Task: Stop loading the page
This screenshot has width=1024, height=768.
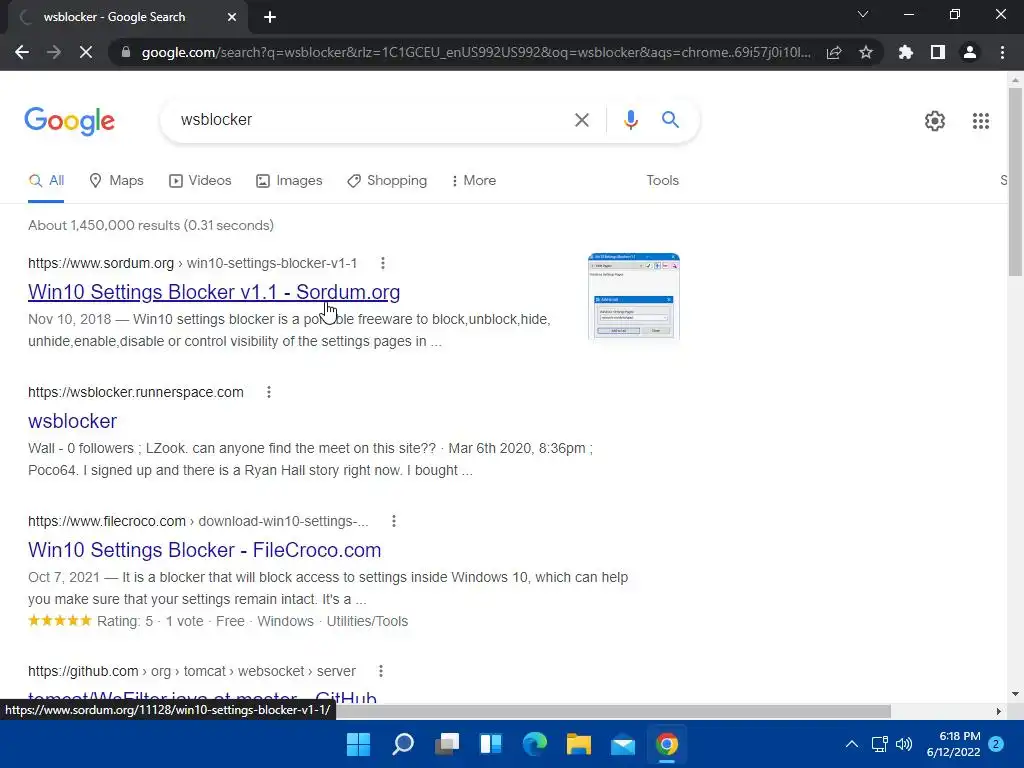Action: [86, 52]
